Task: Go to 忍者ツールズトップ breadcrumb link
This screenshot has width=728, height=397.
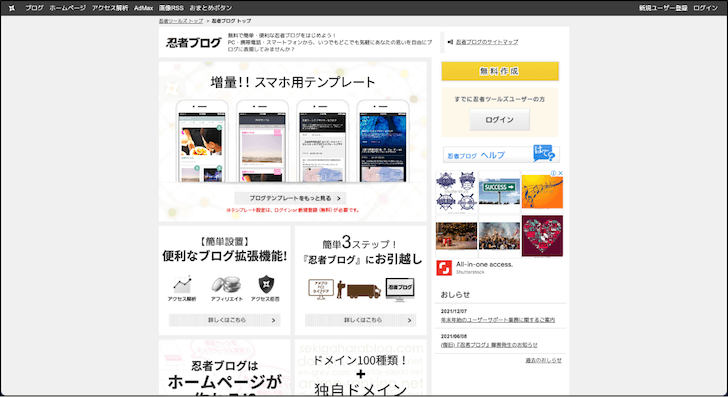Action: pyautogui.click(x=181, y=21)
